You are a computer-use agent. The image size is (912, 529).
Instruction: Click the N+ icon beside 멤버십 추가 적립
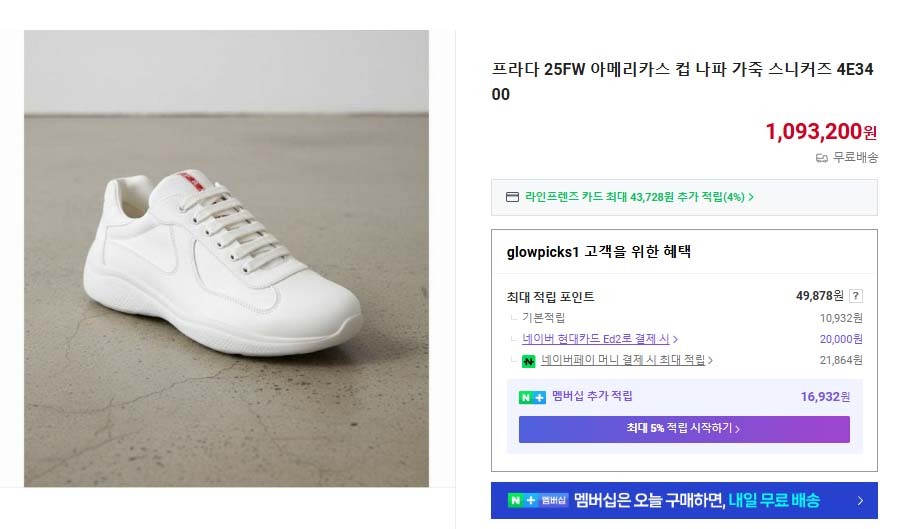[532, 397]
